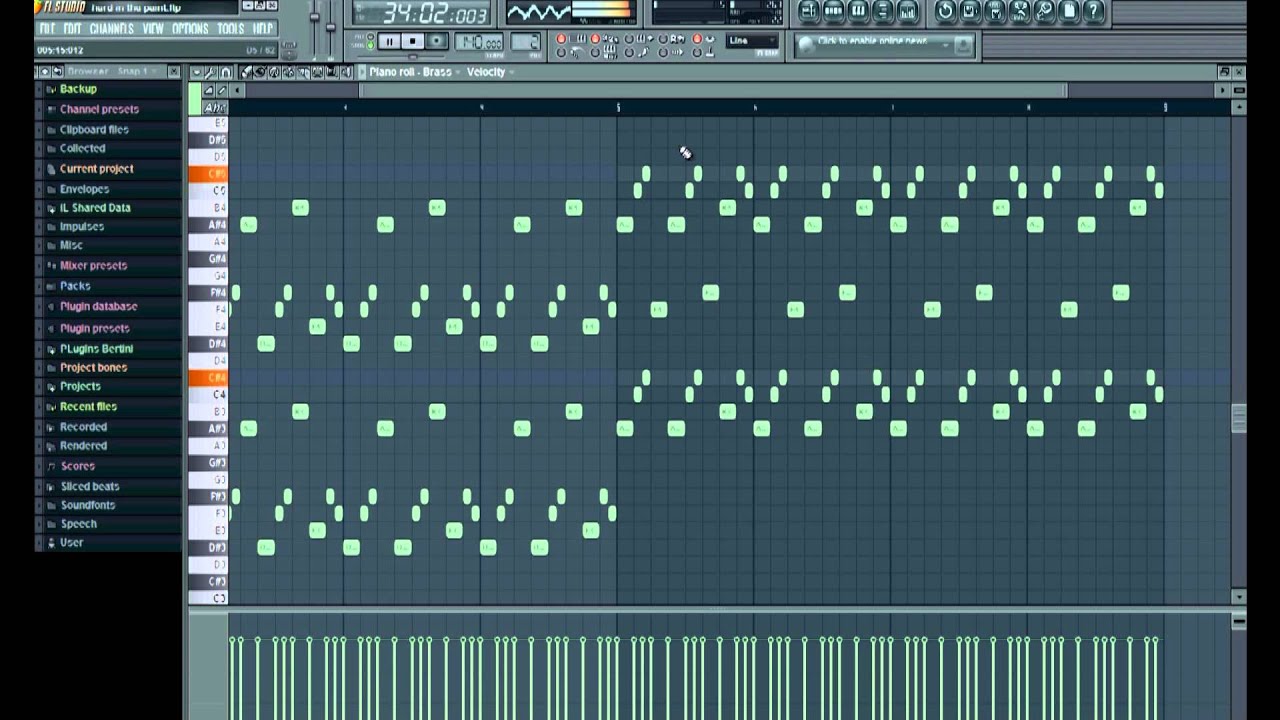Select the Sliced beats browser folder

coord(90,486)
